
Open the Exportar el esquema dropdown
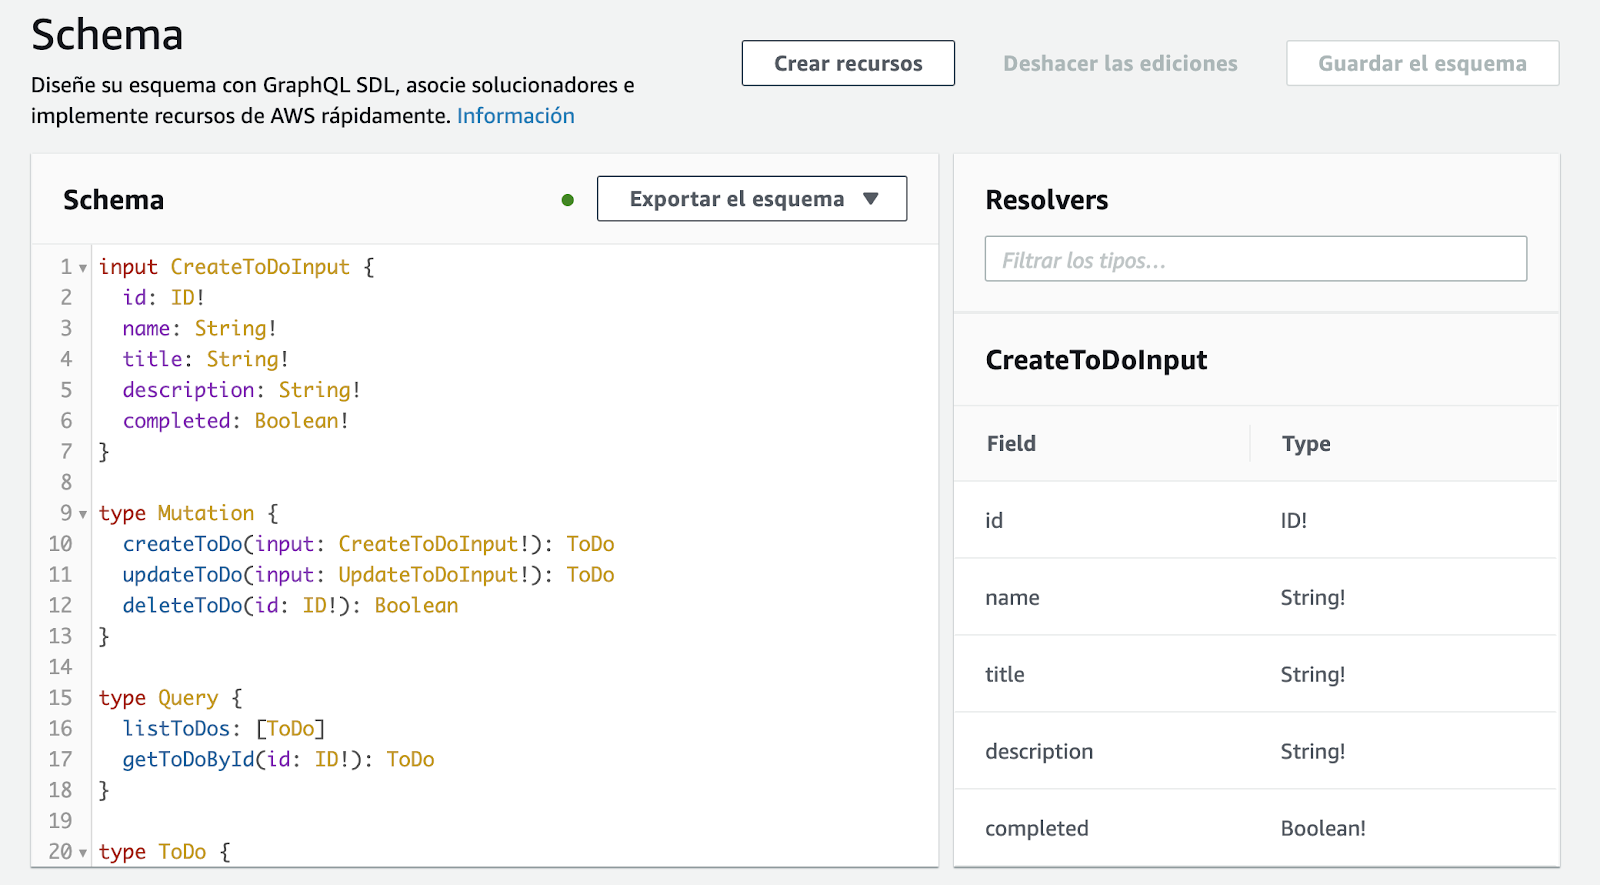pyautogui.click(x=752, y=199)
